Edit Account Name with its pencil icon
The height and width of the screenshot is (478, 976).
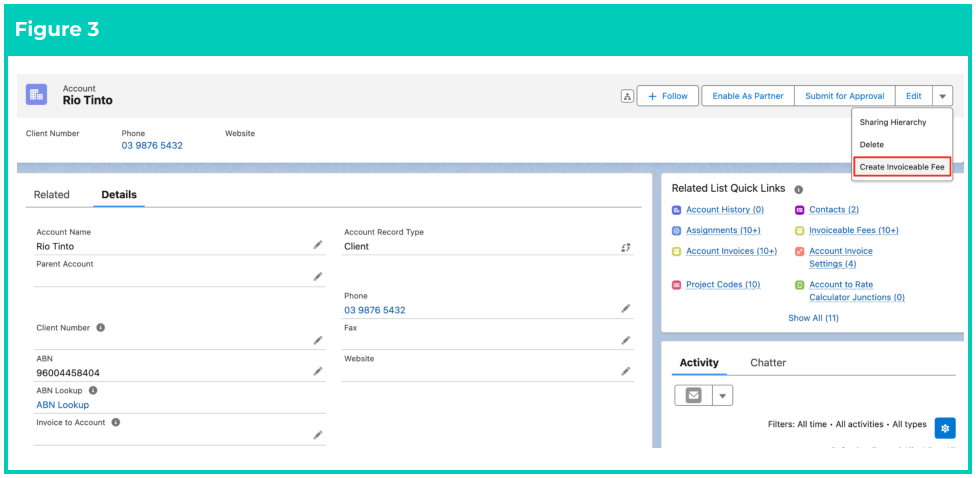(x=318, y=246)
